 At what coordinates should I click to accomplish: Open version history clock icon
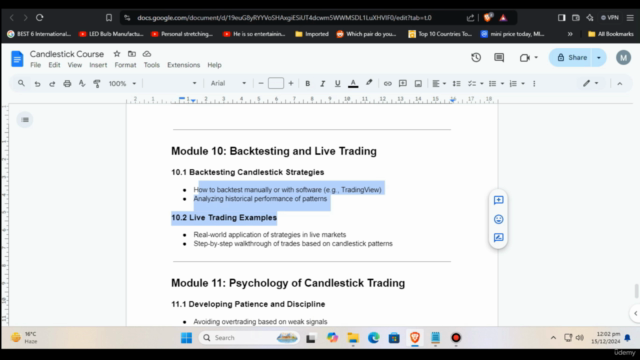476,58
